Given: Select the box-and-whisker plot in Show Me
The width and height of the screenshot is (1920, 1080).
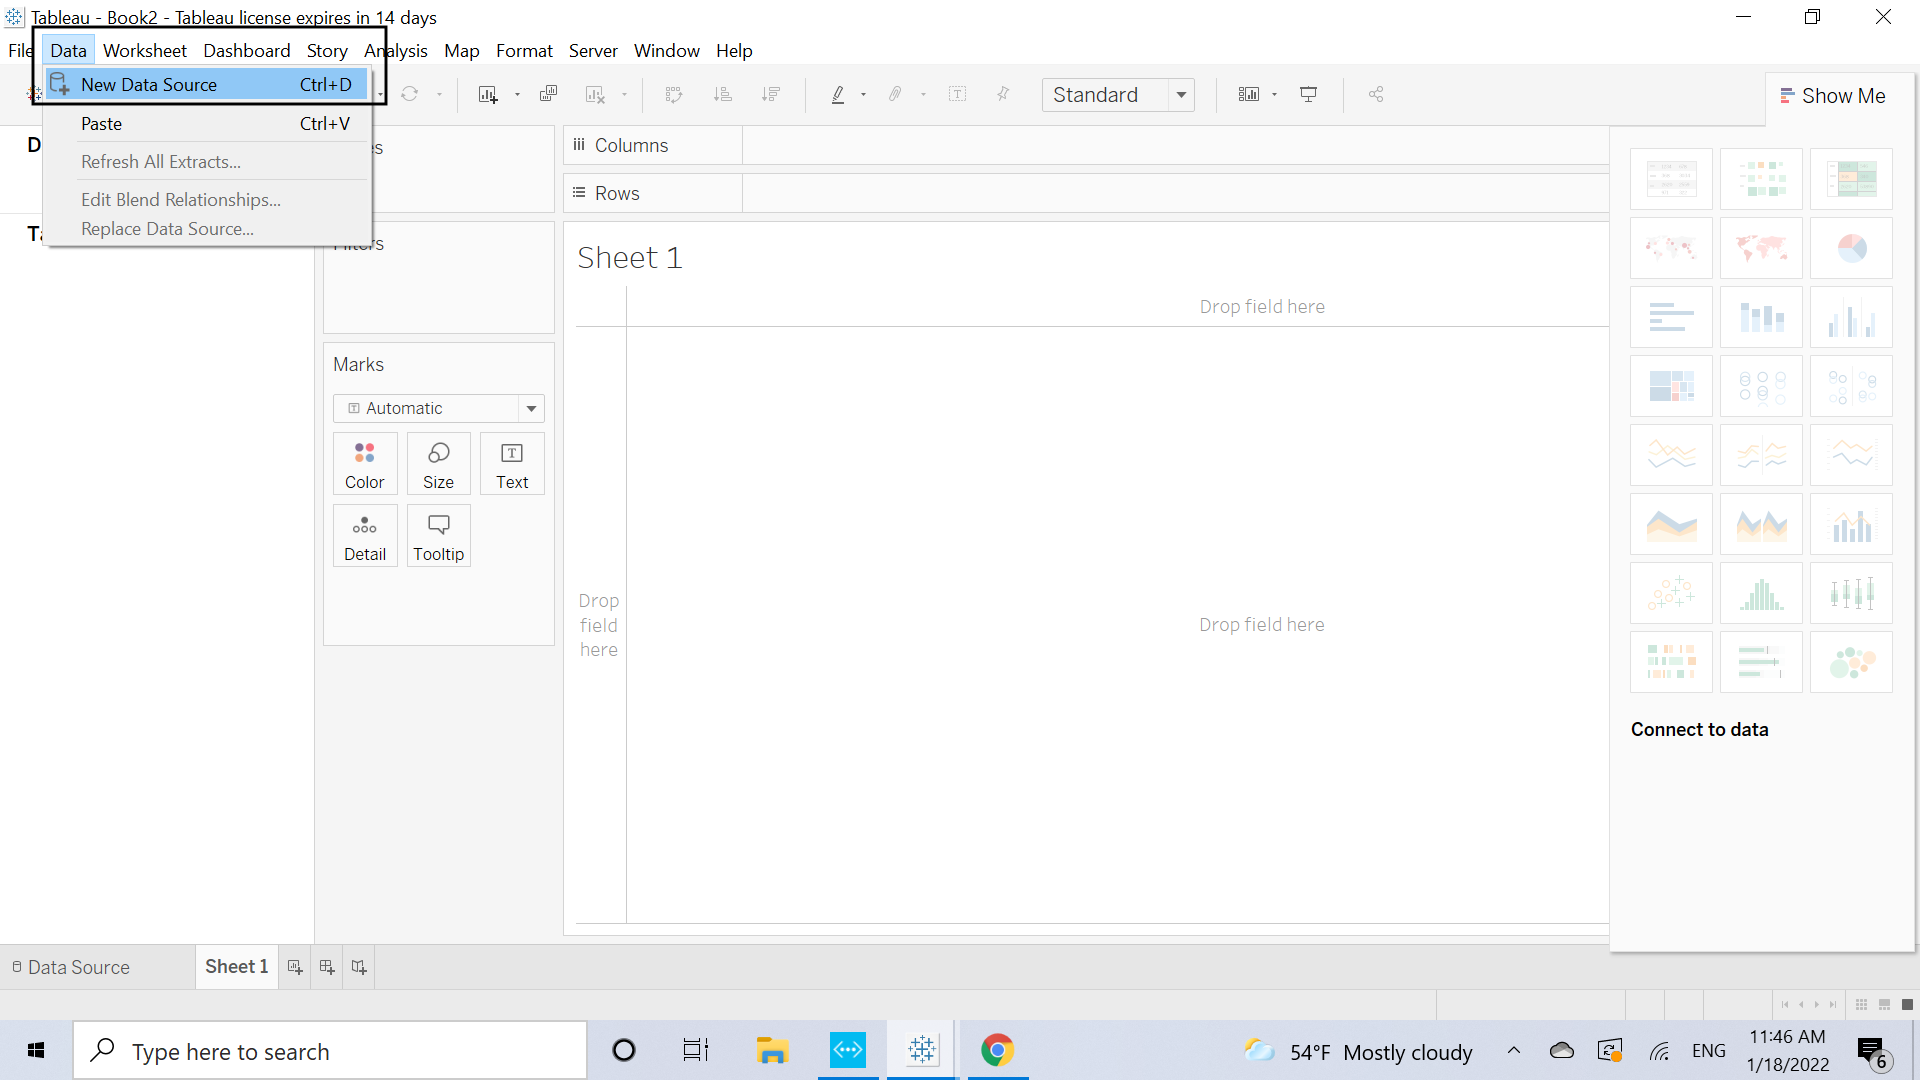Looking at the screenshot, I should point(1851,593).
